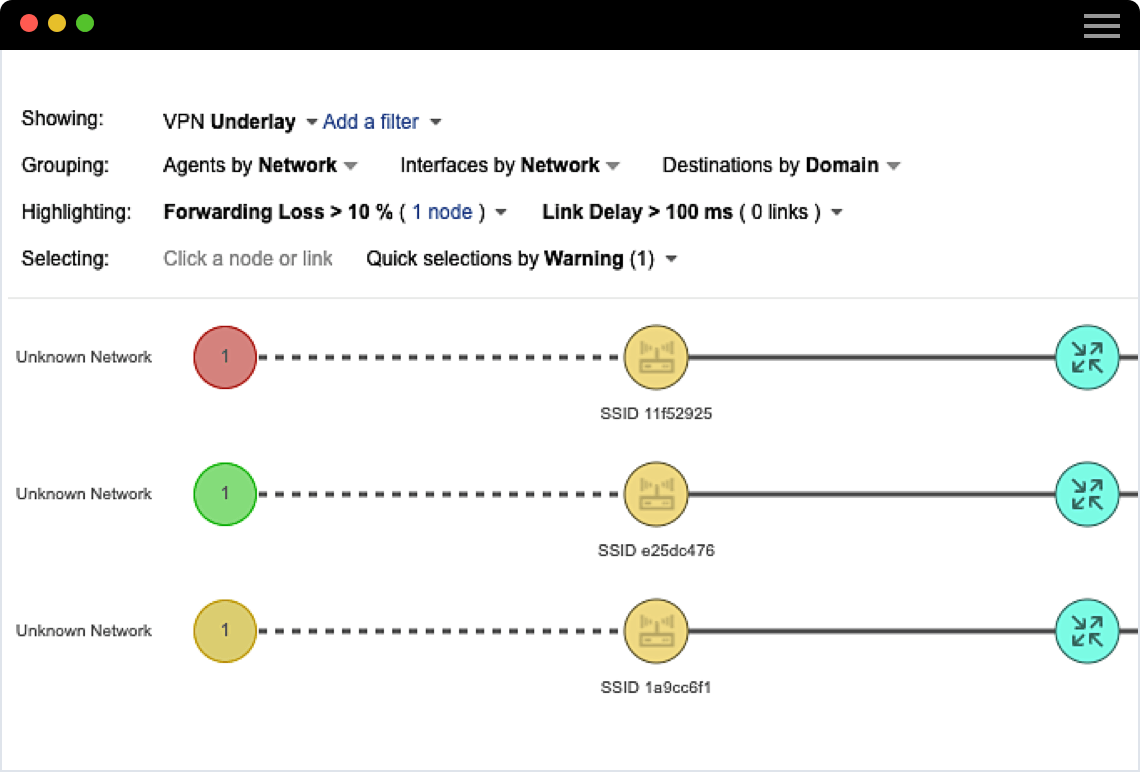Select the red agent node
Viewport: 1140px width, 772px height.
tap(225, 357)
